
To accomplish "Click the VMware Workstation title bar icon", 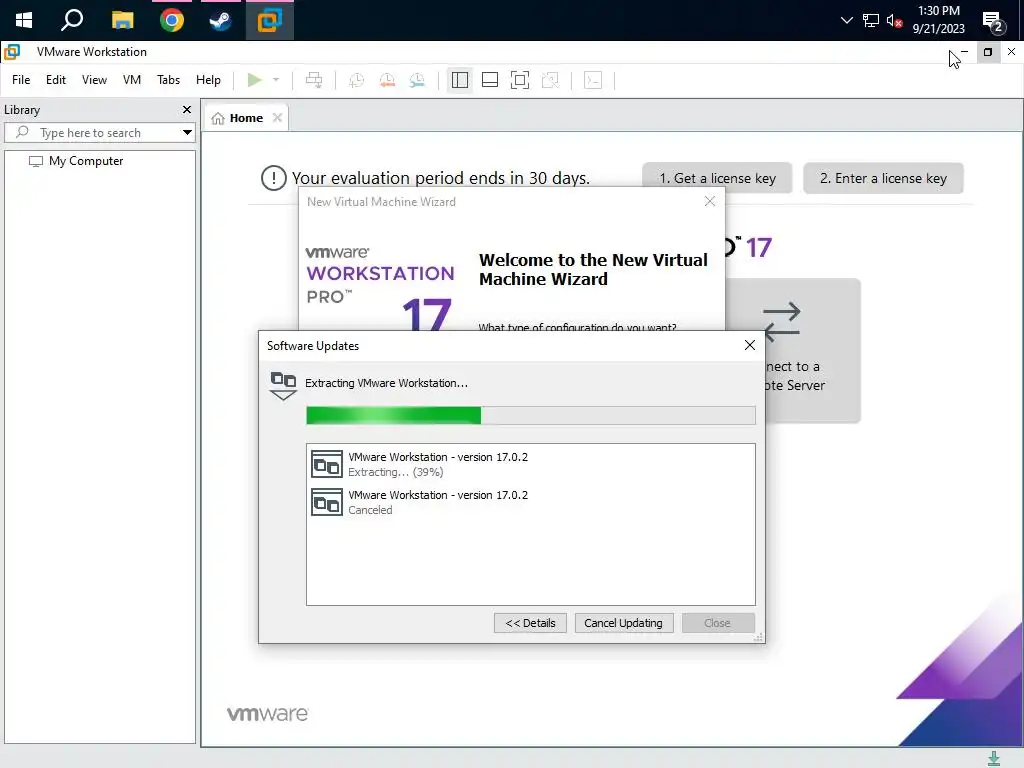I will [x=12, y=52].
